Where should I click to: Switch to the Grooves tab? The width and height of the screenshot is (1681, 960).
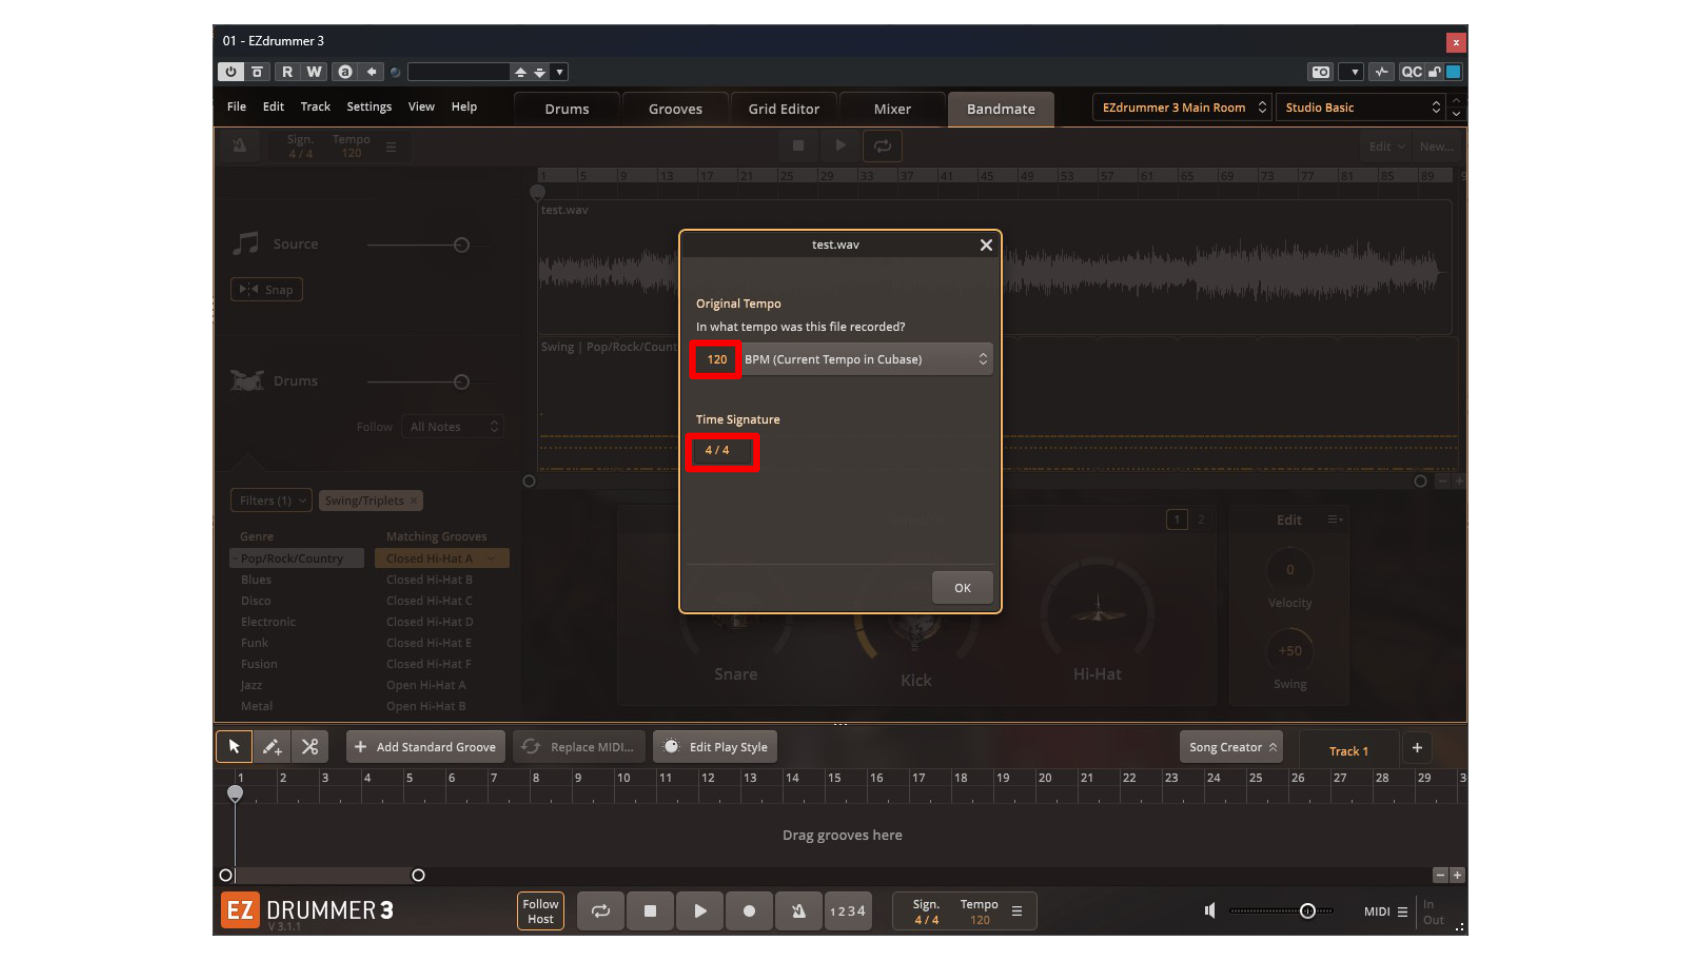coord(675,109)
